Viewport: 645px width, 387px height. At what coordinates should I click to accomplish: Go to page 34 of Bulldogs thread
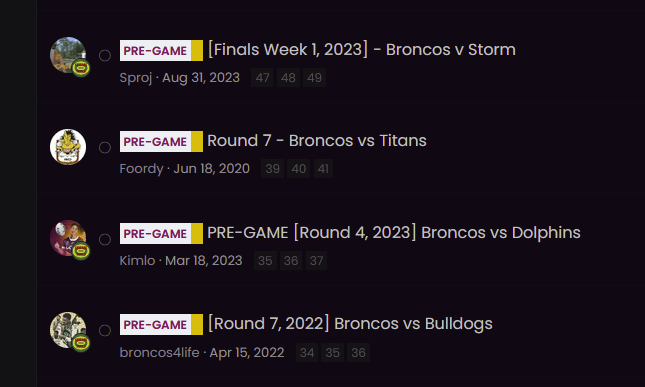point(307,353)
